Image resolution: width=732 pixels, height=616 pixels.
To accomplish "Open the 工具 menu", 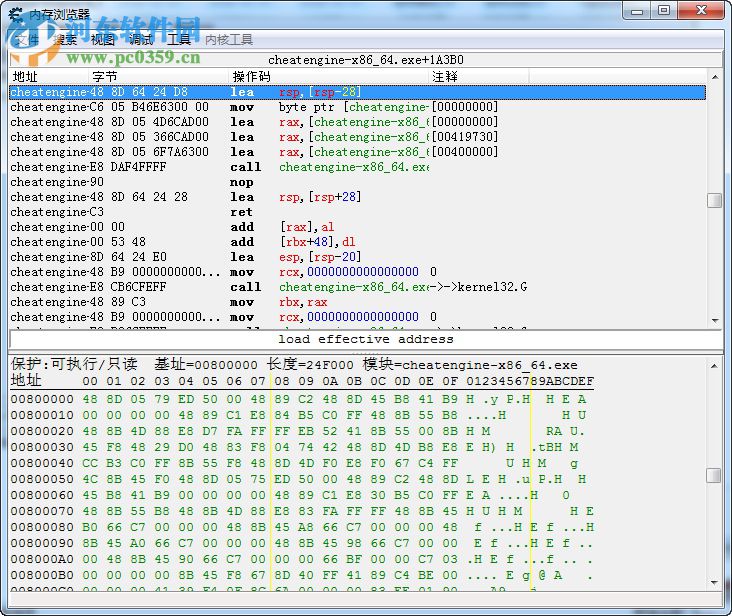I will (x=179, y=40).
